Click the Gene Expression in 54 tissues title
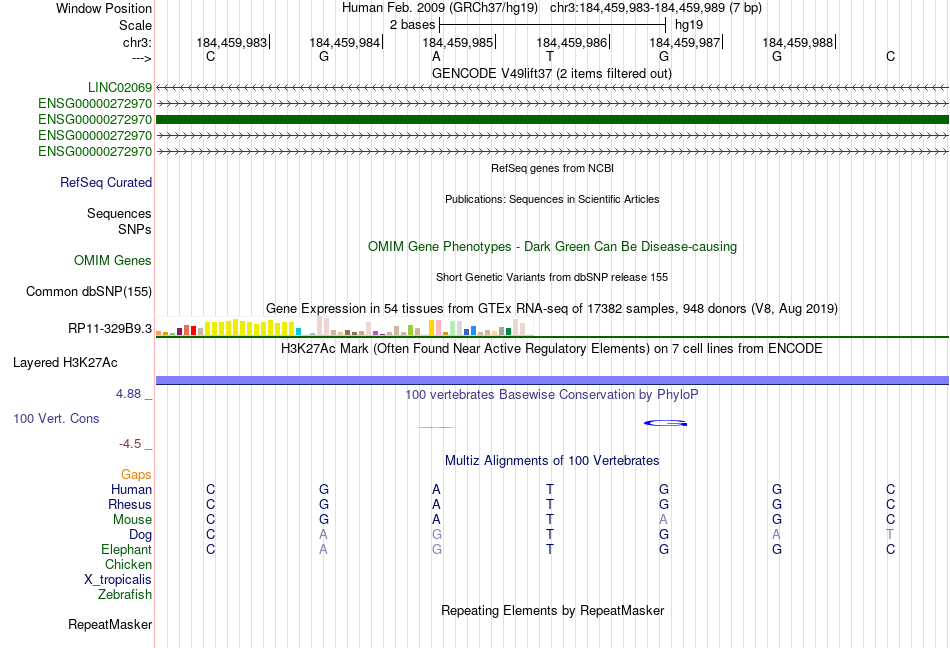 click(552, 308)
